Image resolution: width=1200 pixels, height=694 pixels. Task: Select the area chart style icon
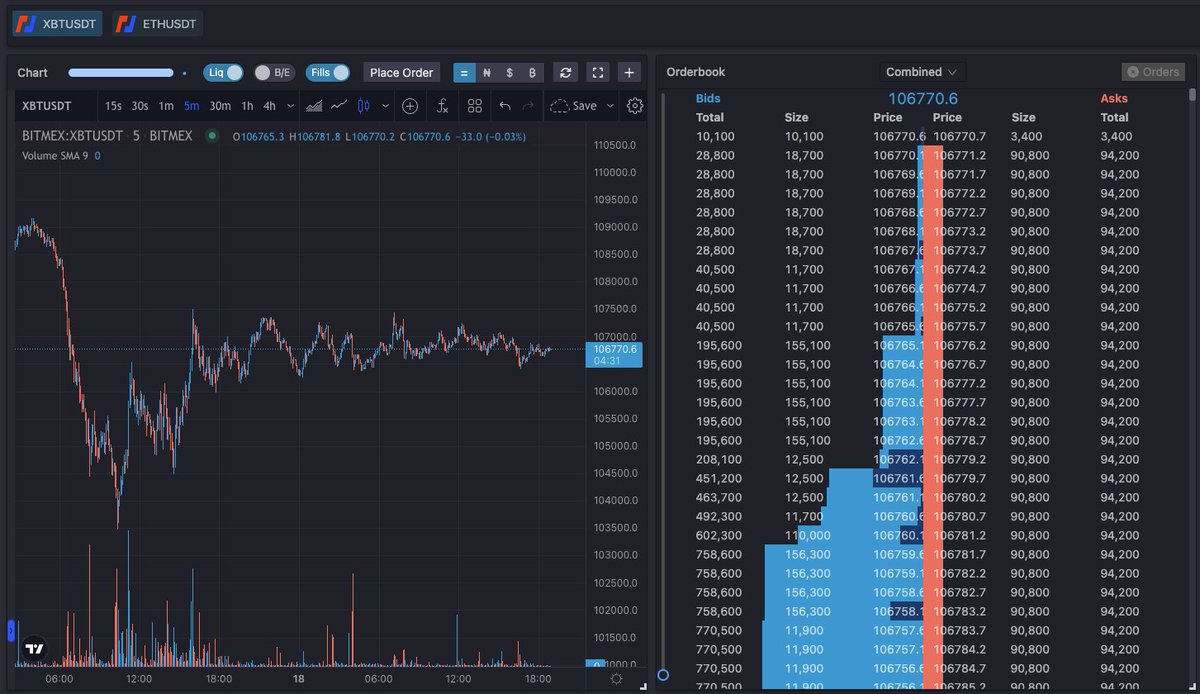pos(314,106)
